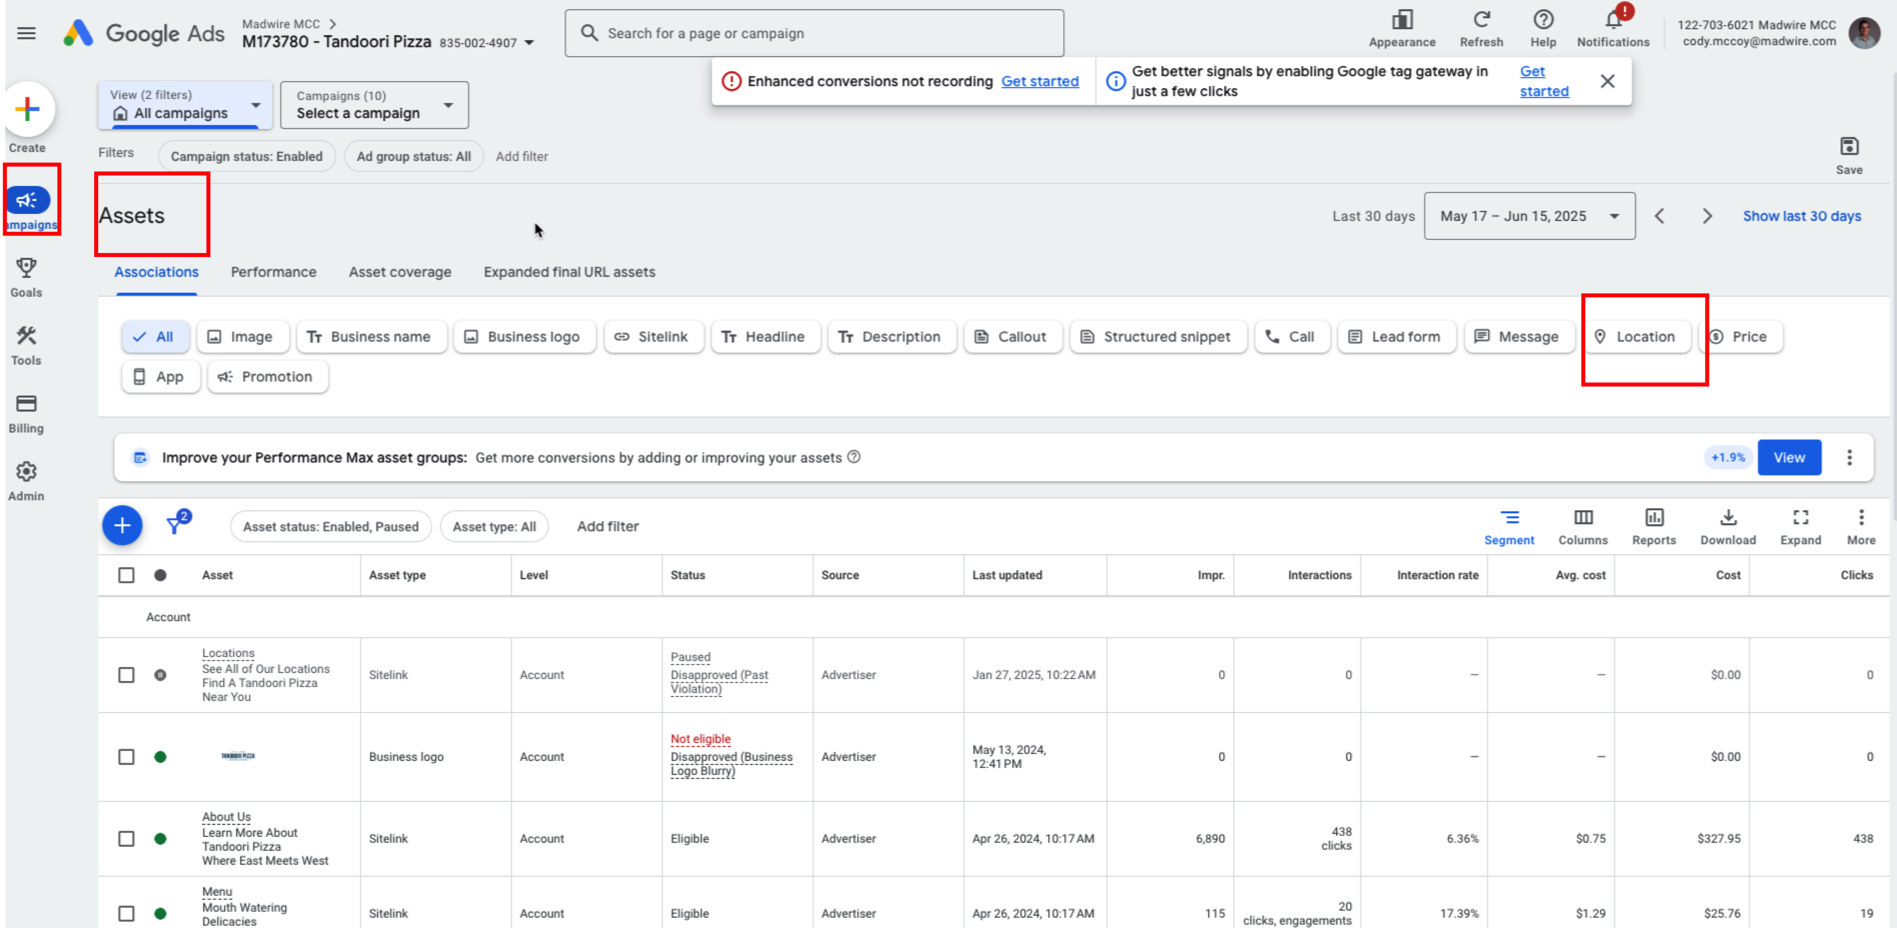
Task: Select the About Us sitelink row checkbox
Action: point(126,839)
